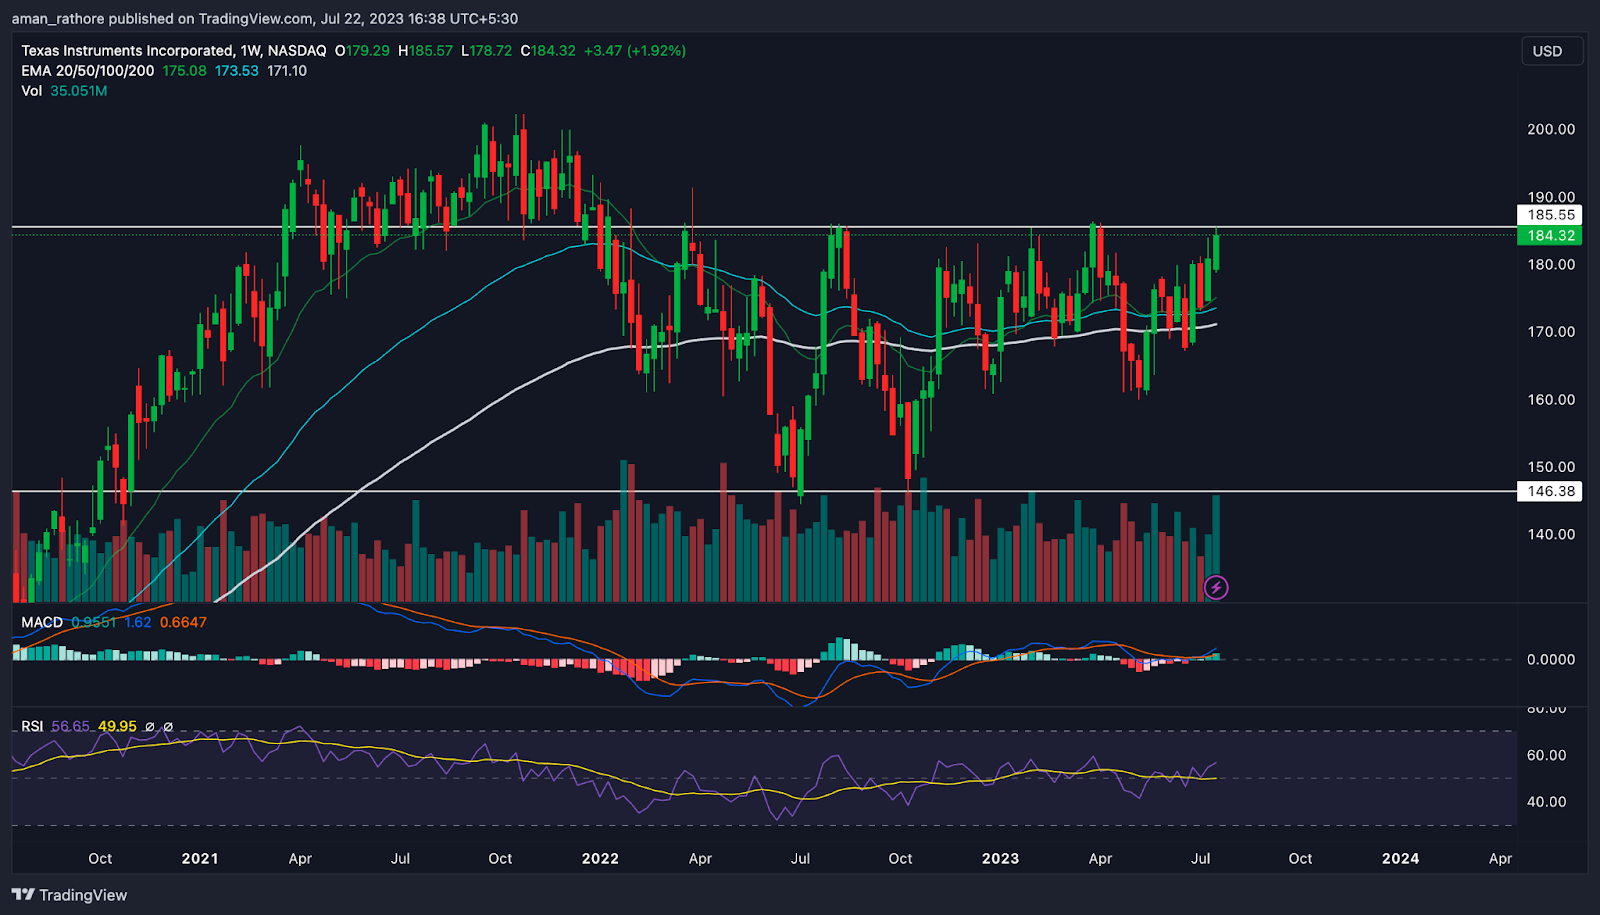Click the open price O179.29 value
Screen dimensions: 1600x915
pyautogui.click(x=362, y=50)
